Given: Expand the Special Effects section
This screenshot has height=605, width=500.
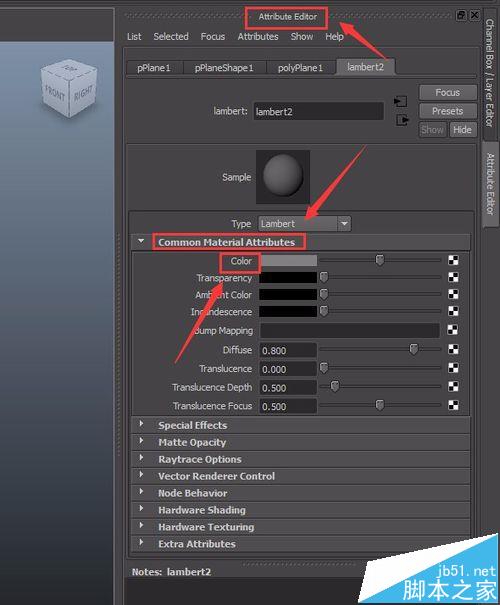Looking at the screenshot, I should (141, 424).
